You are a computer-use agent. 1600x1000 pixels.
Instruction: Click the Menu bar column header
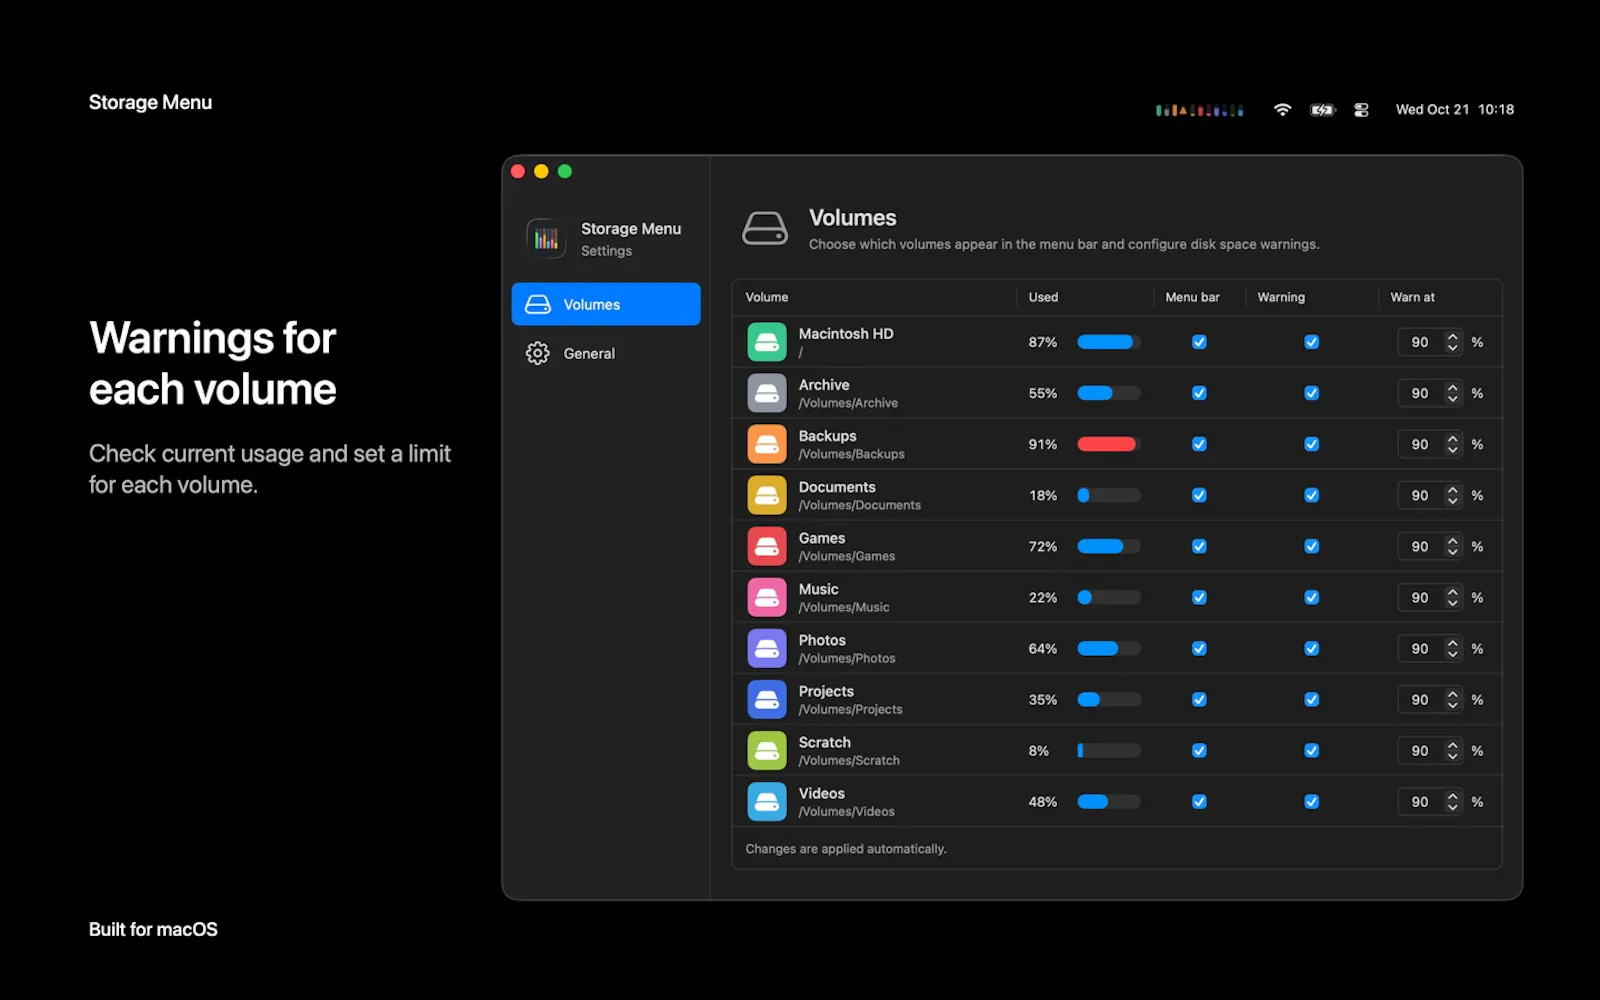tap(1192, 297)
